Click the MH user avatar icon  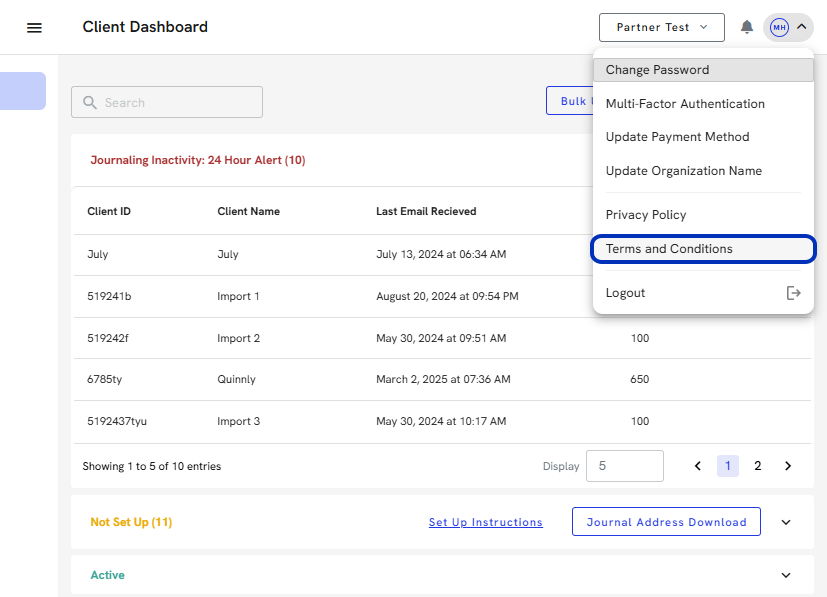click(x=779, y=27)
